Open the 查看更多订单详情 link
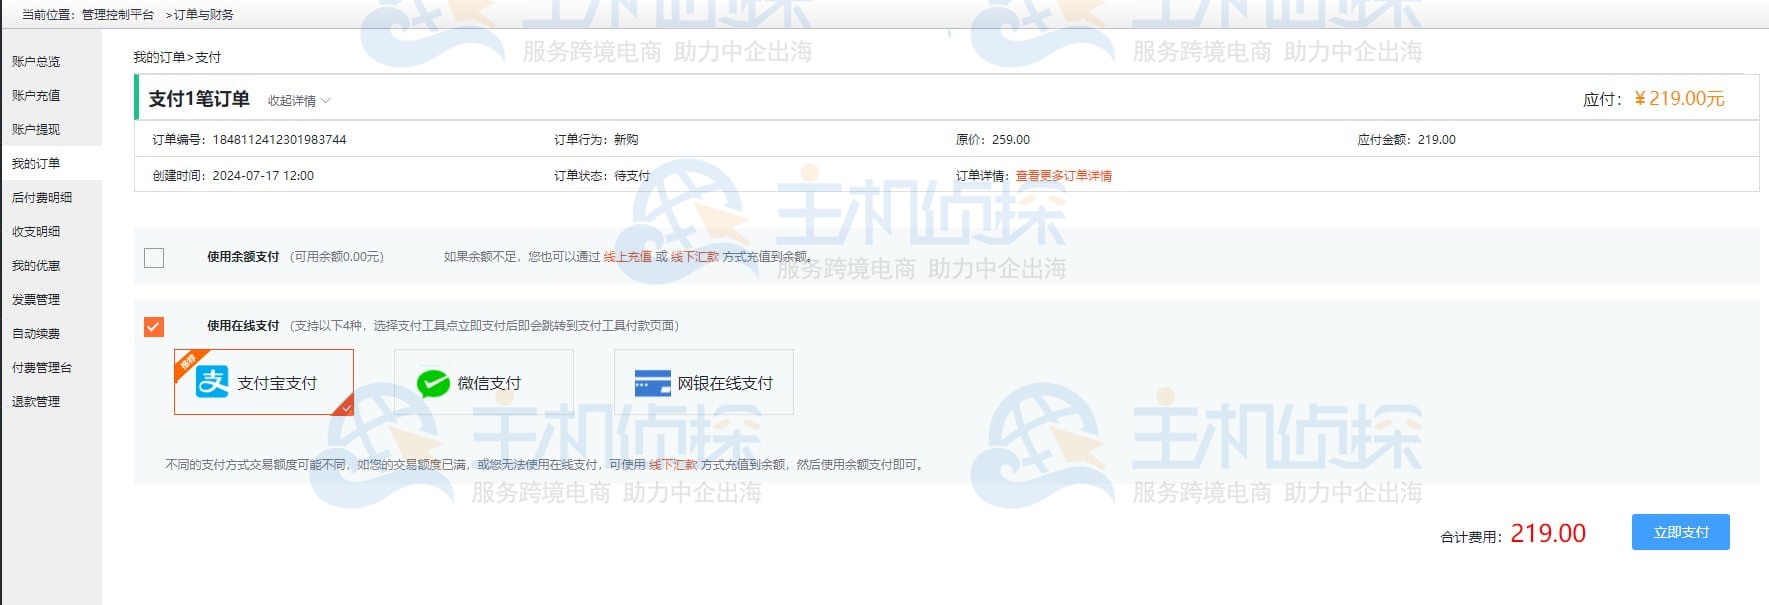This screenshot has width=1769, height=605. 1064,176
